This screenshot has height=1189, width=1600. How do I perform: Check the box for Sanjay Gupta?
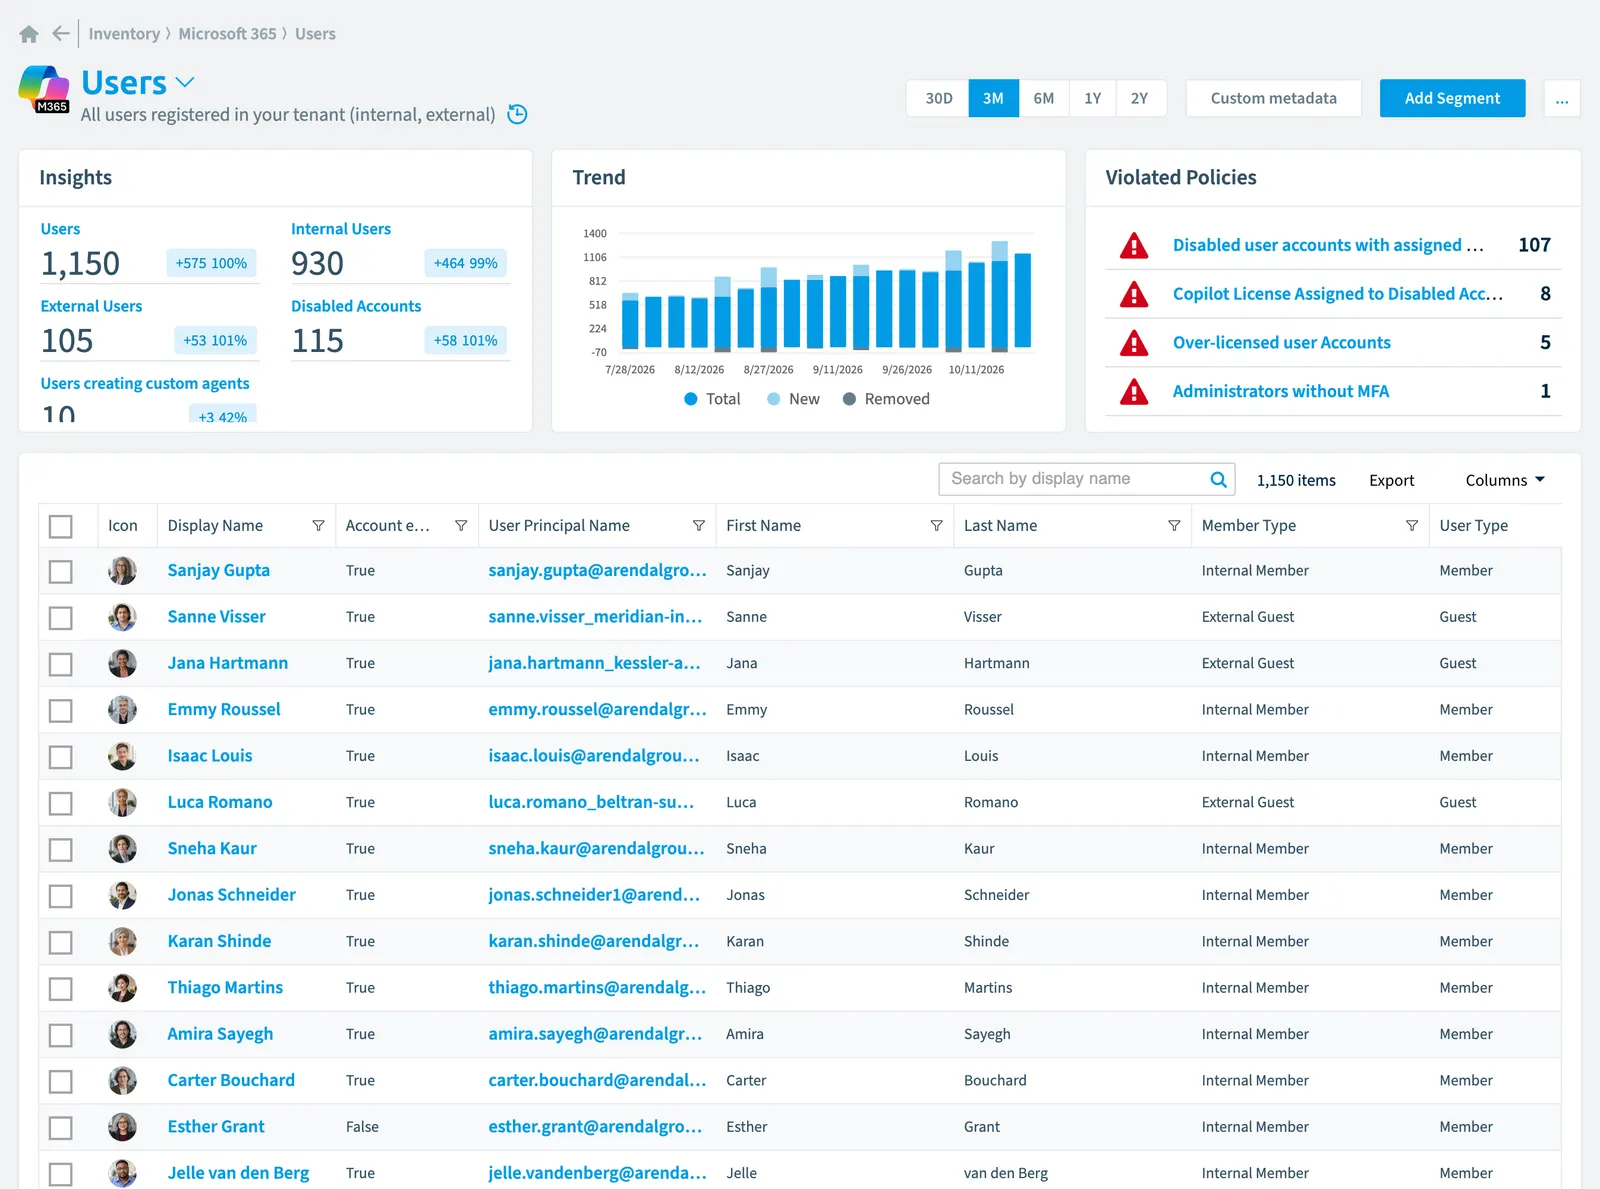point(61,571)
